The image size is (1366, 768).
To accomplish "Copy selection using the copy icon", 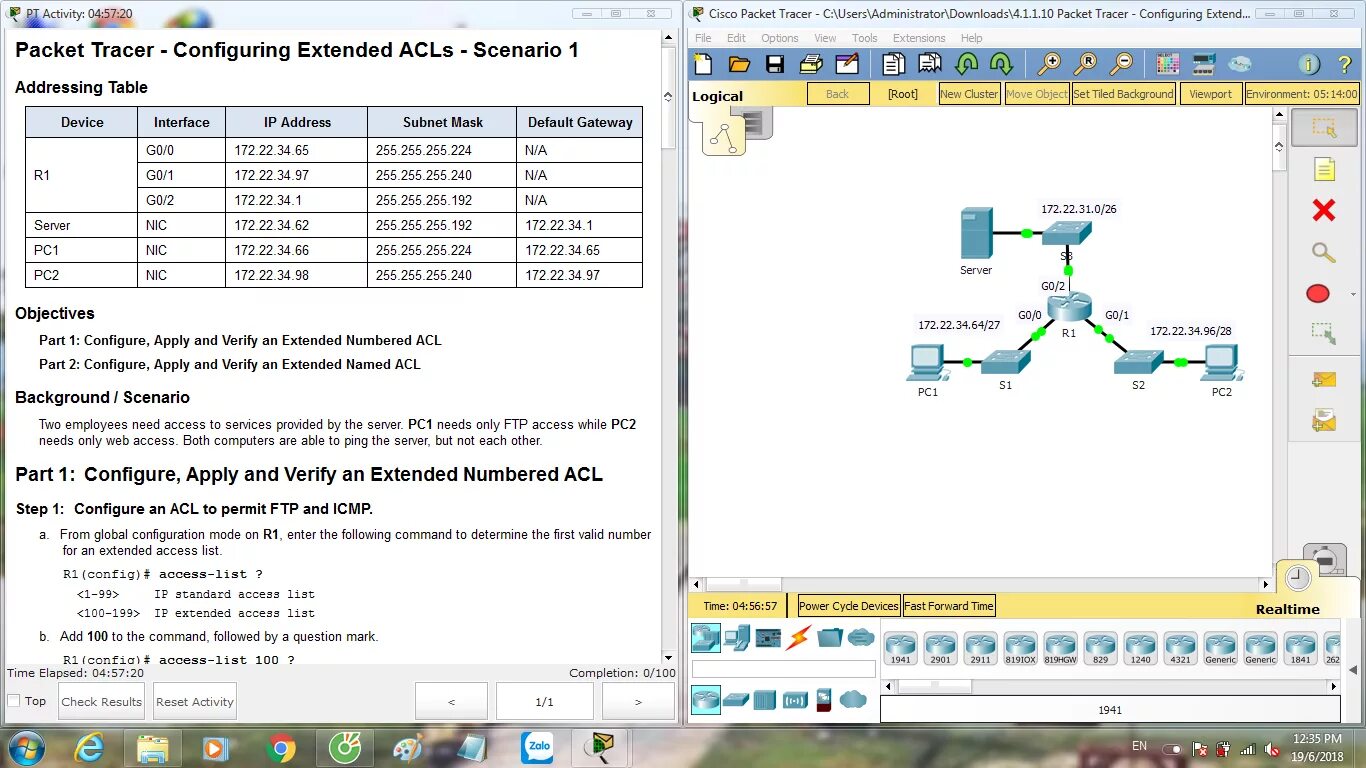I will point(893,65).
